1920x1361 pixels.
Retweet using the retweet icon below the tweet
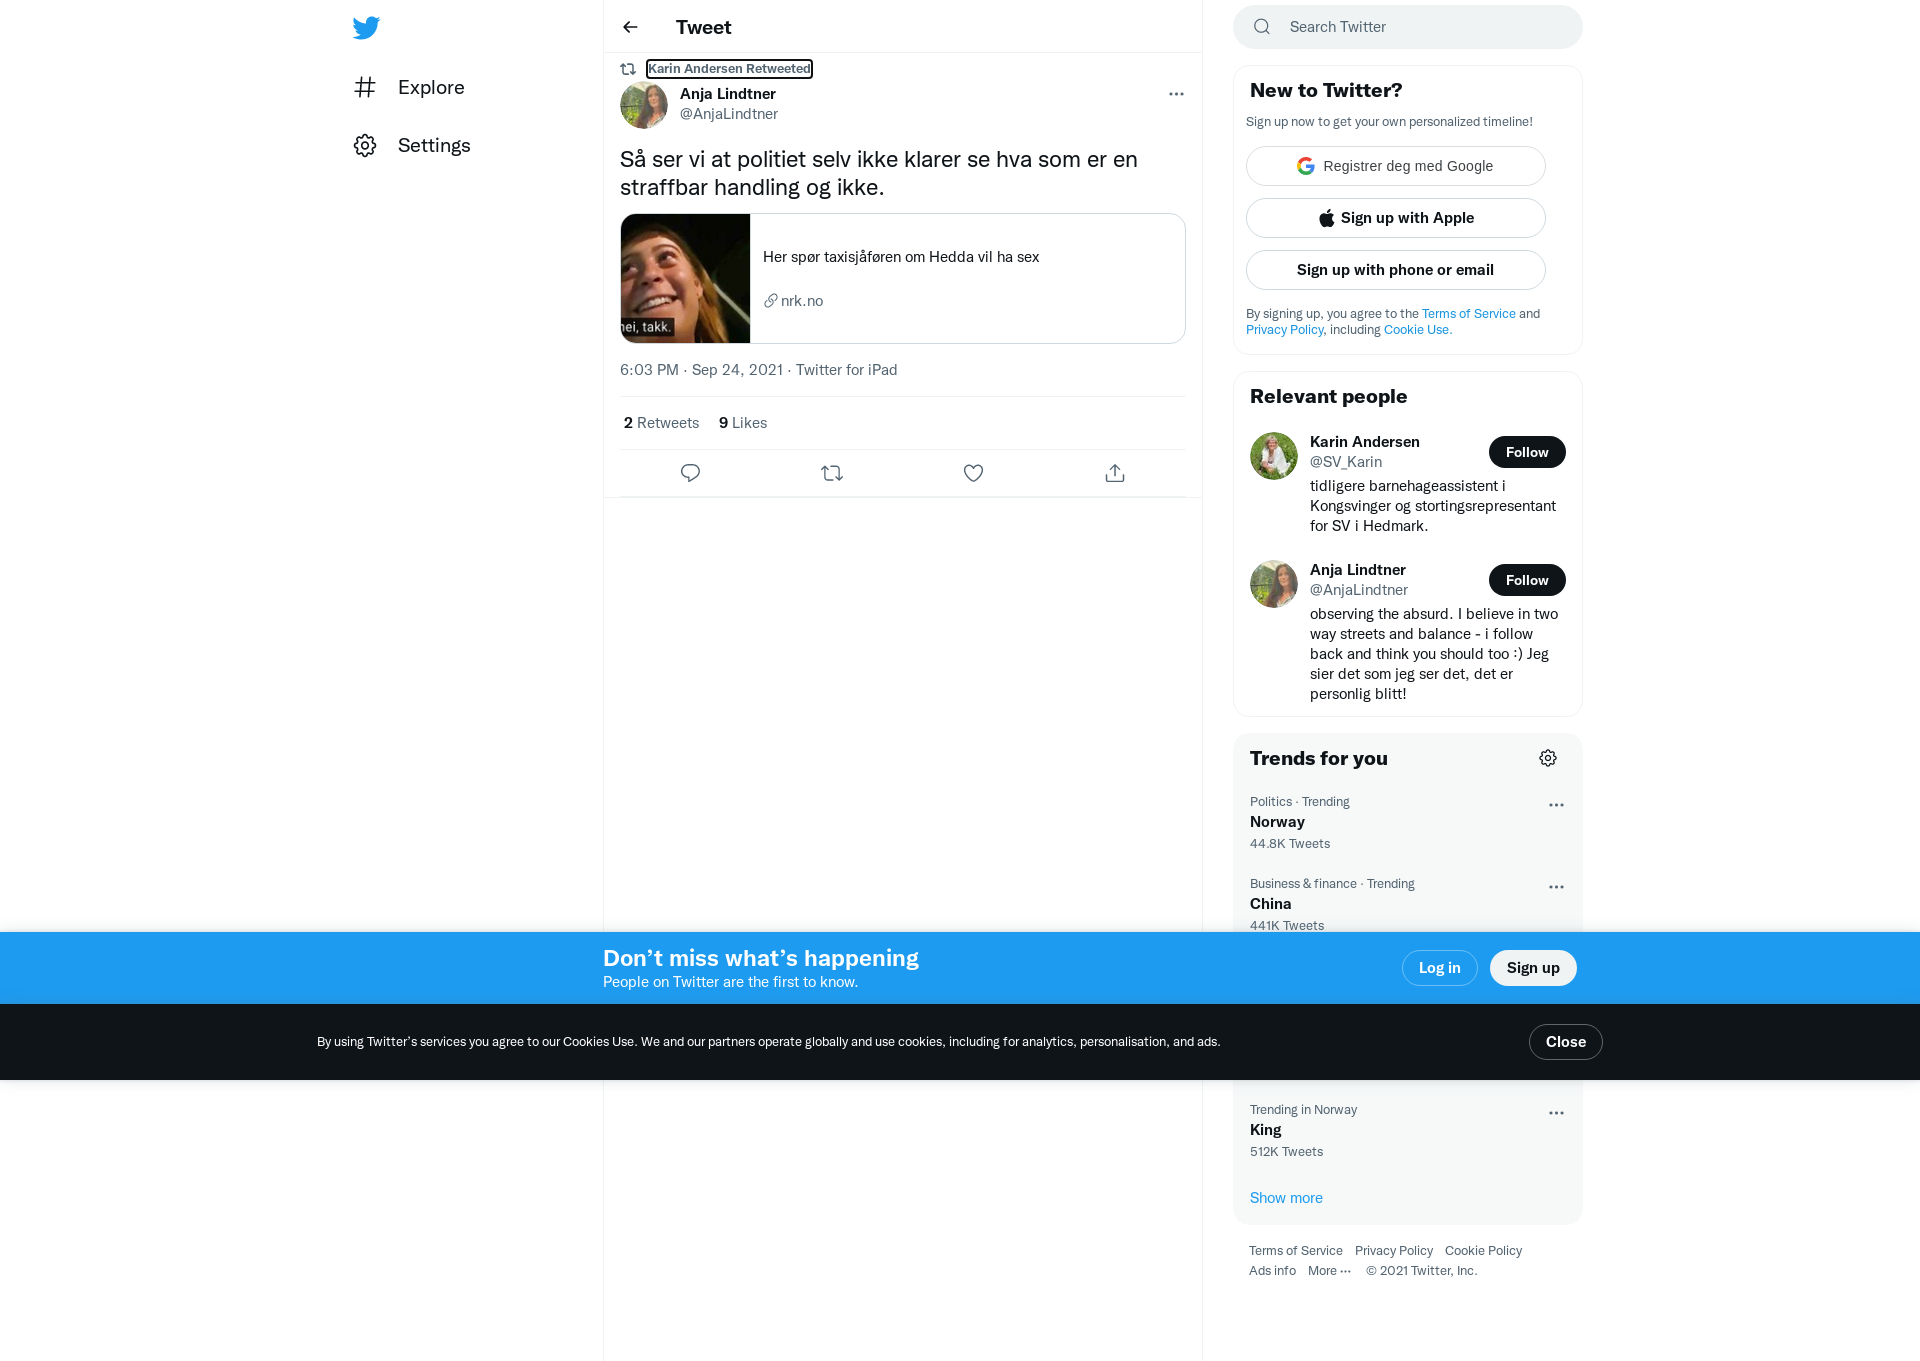click(832, 473)
